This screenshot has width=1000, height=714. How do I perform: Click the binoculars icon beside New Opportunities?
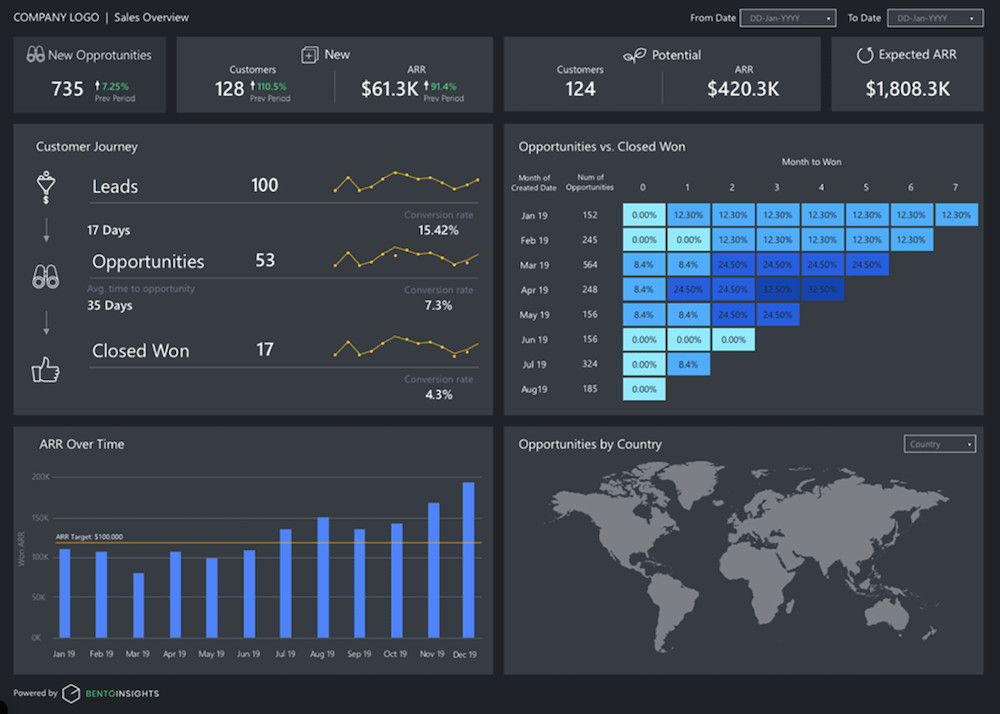tap(35, 55)
